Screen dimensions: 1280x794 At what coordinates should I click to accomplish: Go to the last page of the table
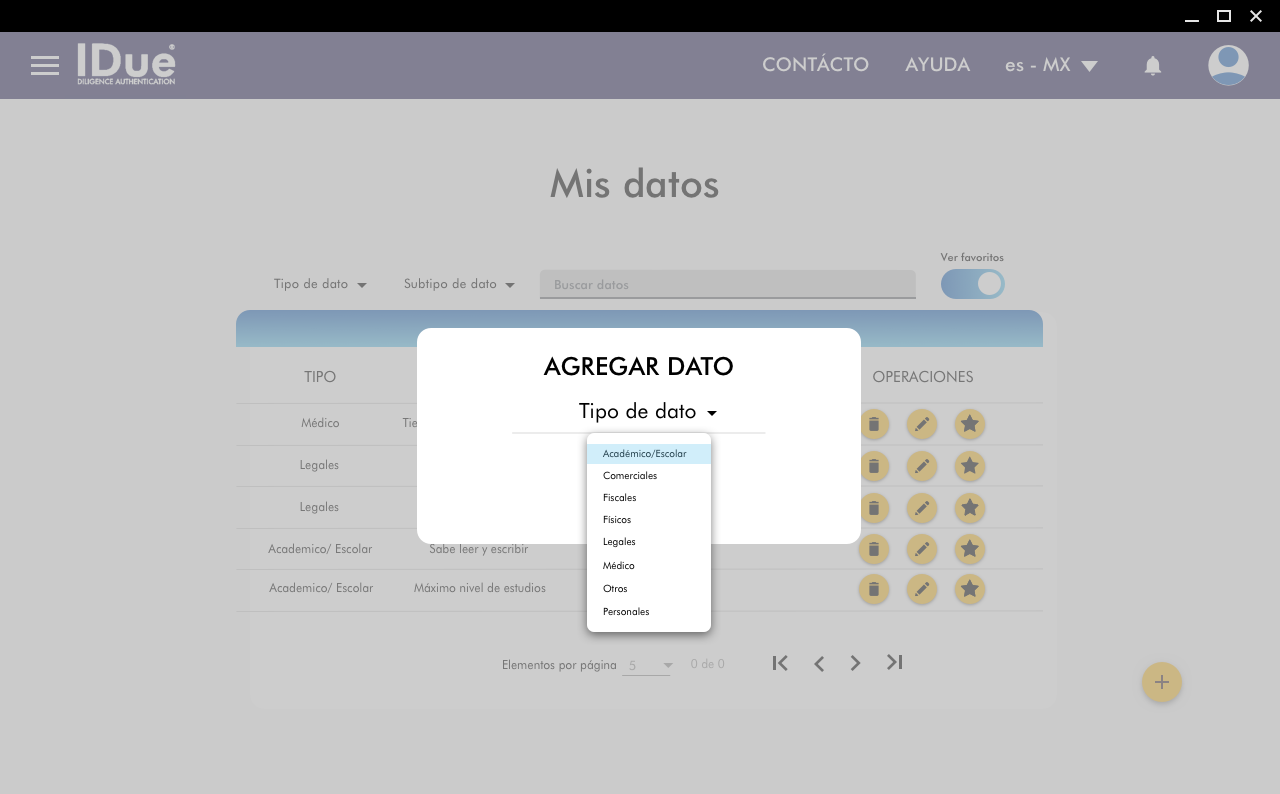[x=894, y=663]
